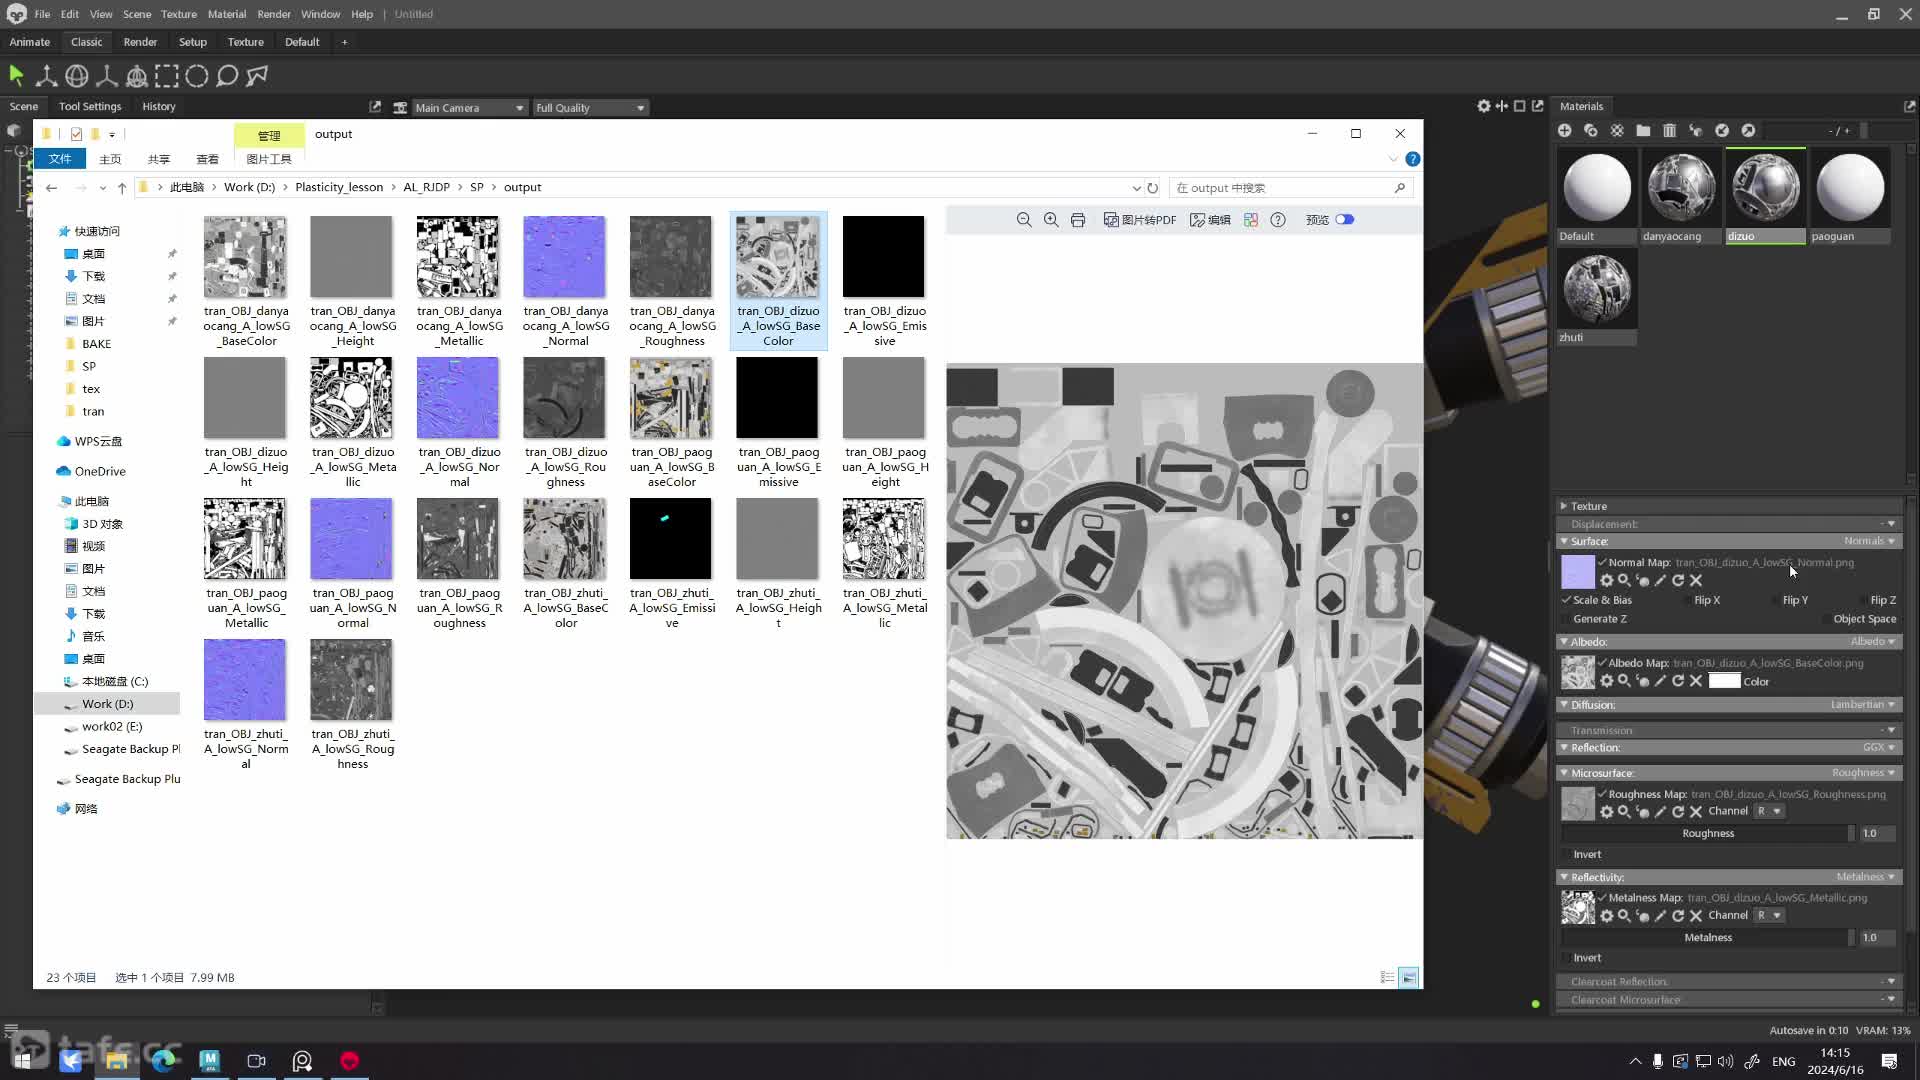The image size is (1920, 1080).
Task: Open the 查看 ribbon tab in explorer
Action: (x=207, y=159)
